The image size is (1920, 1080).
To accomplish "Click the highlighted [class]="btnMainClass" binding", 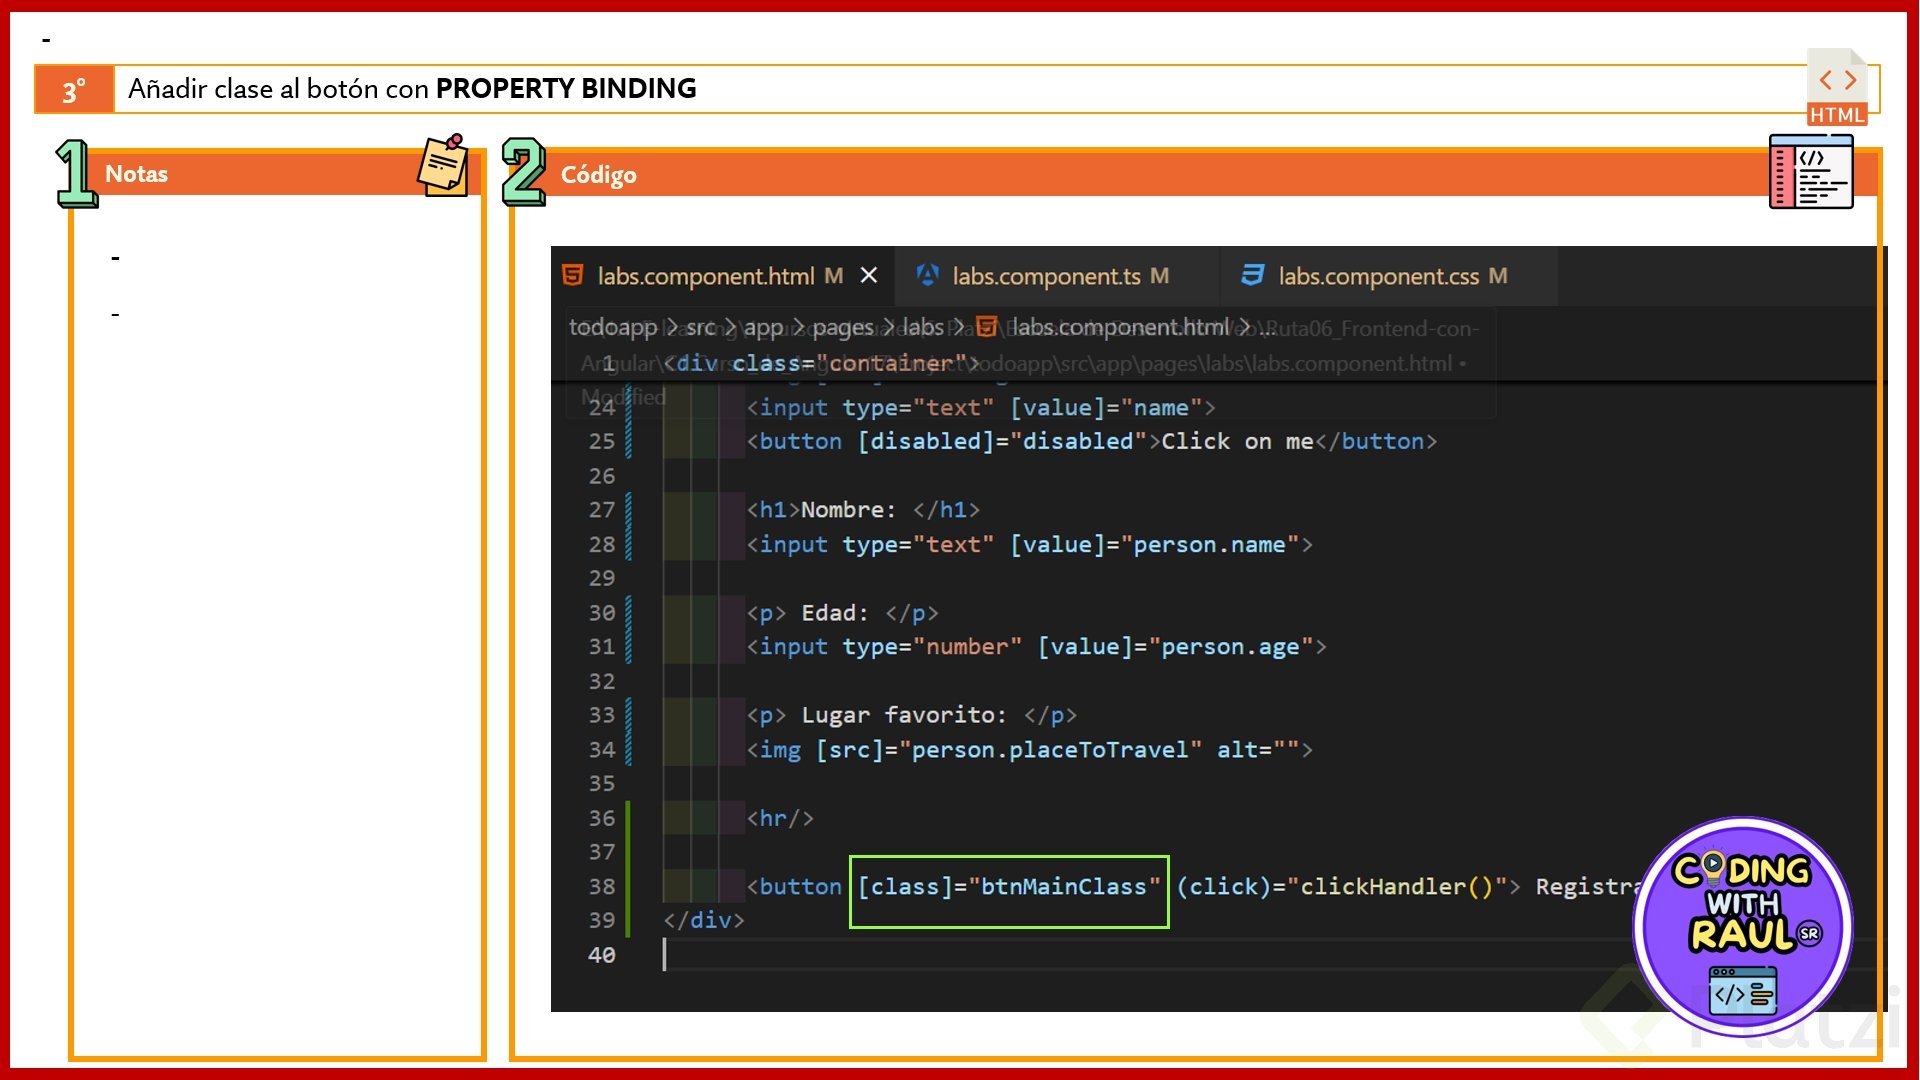I will 1008,887.
